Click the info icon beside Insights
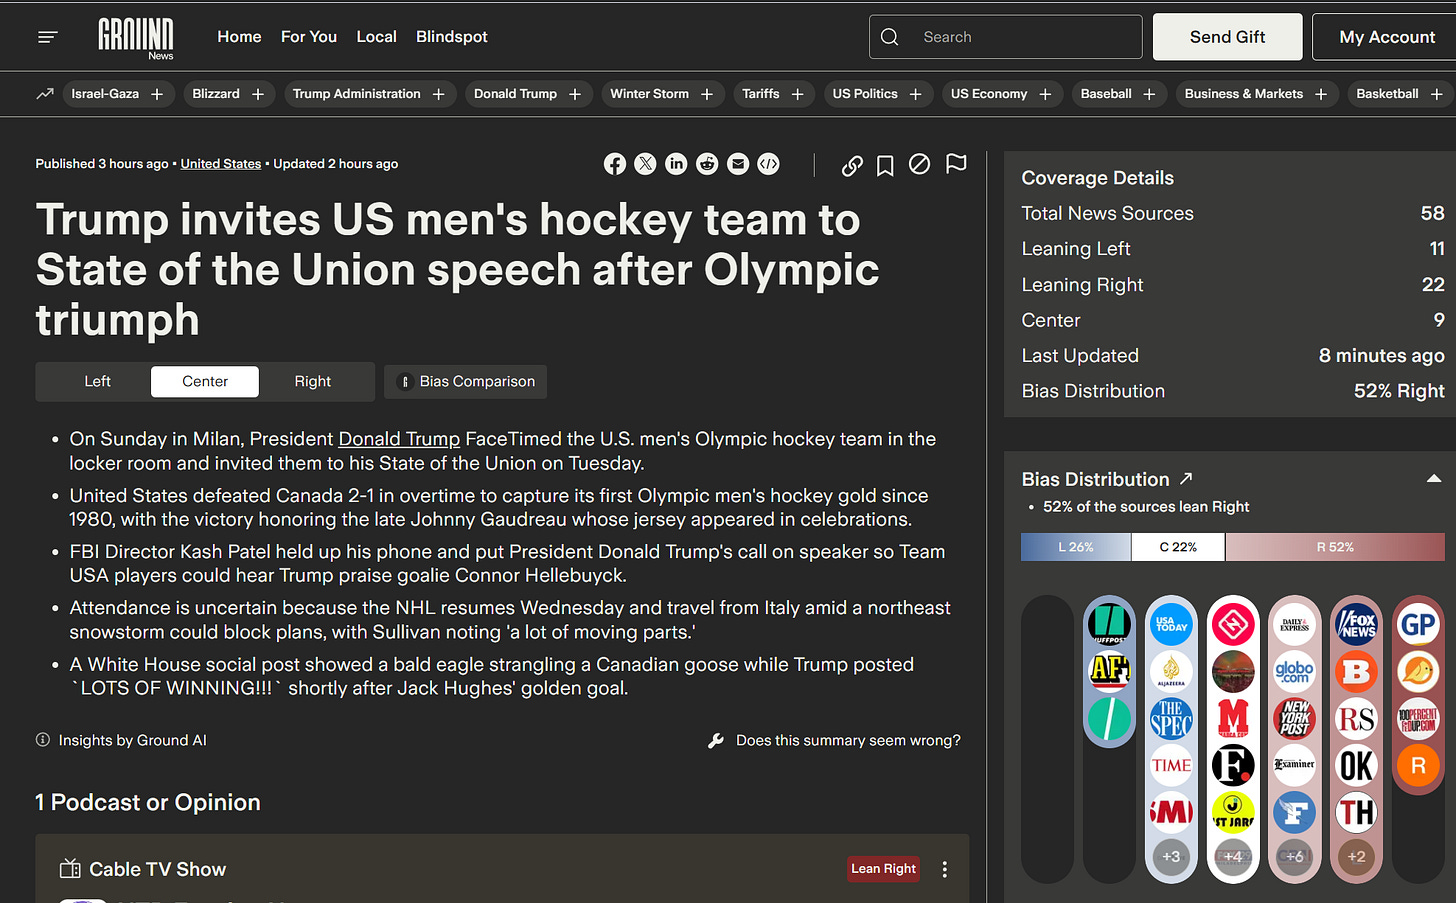The width and height of the screenshot is (1456, 903). tap(43, 740)
